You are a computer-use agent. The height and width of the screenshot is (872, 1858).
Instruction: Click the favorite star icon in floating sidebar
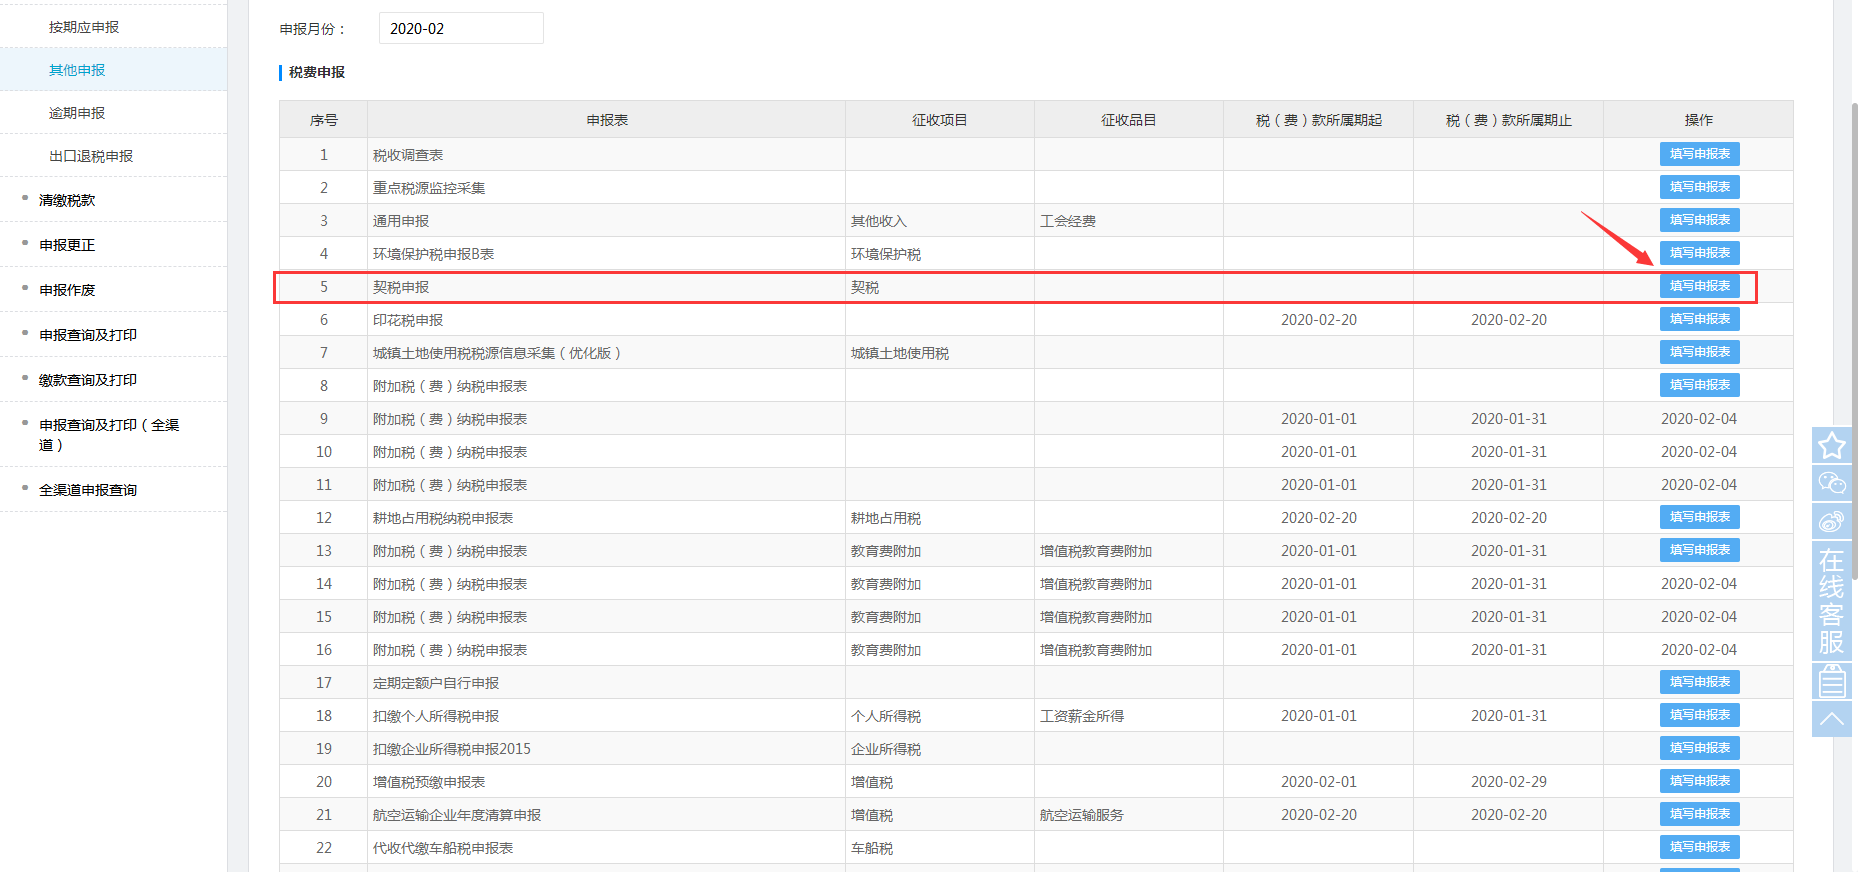1831,445
